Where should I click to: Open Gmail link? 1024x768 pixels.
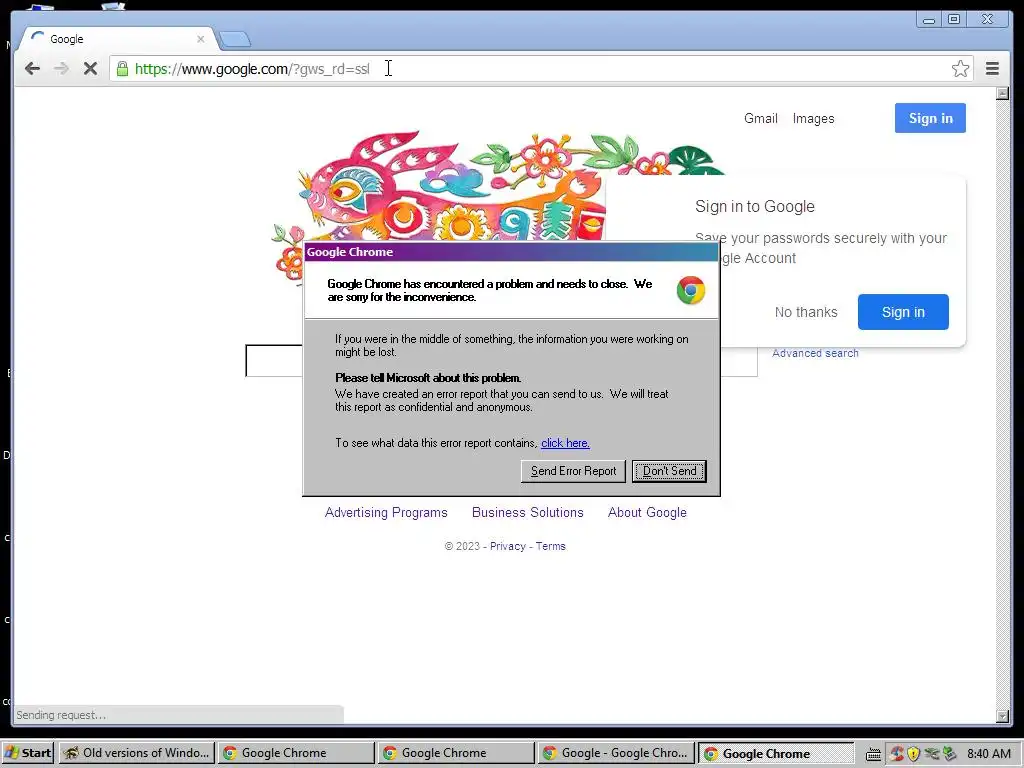point(761,118)
